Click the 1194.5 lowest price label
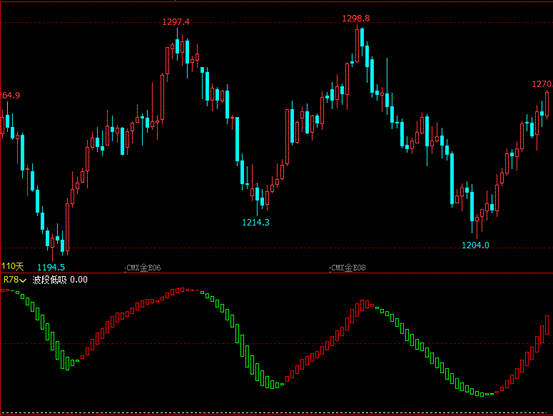Image resolution: width=553 pixels, height=416 pixels. pyautogui.click(x=51, y=267)
